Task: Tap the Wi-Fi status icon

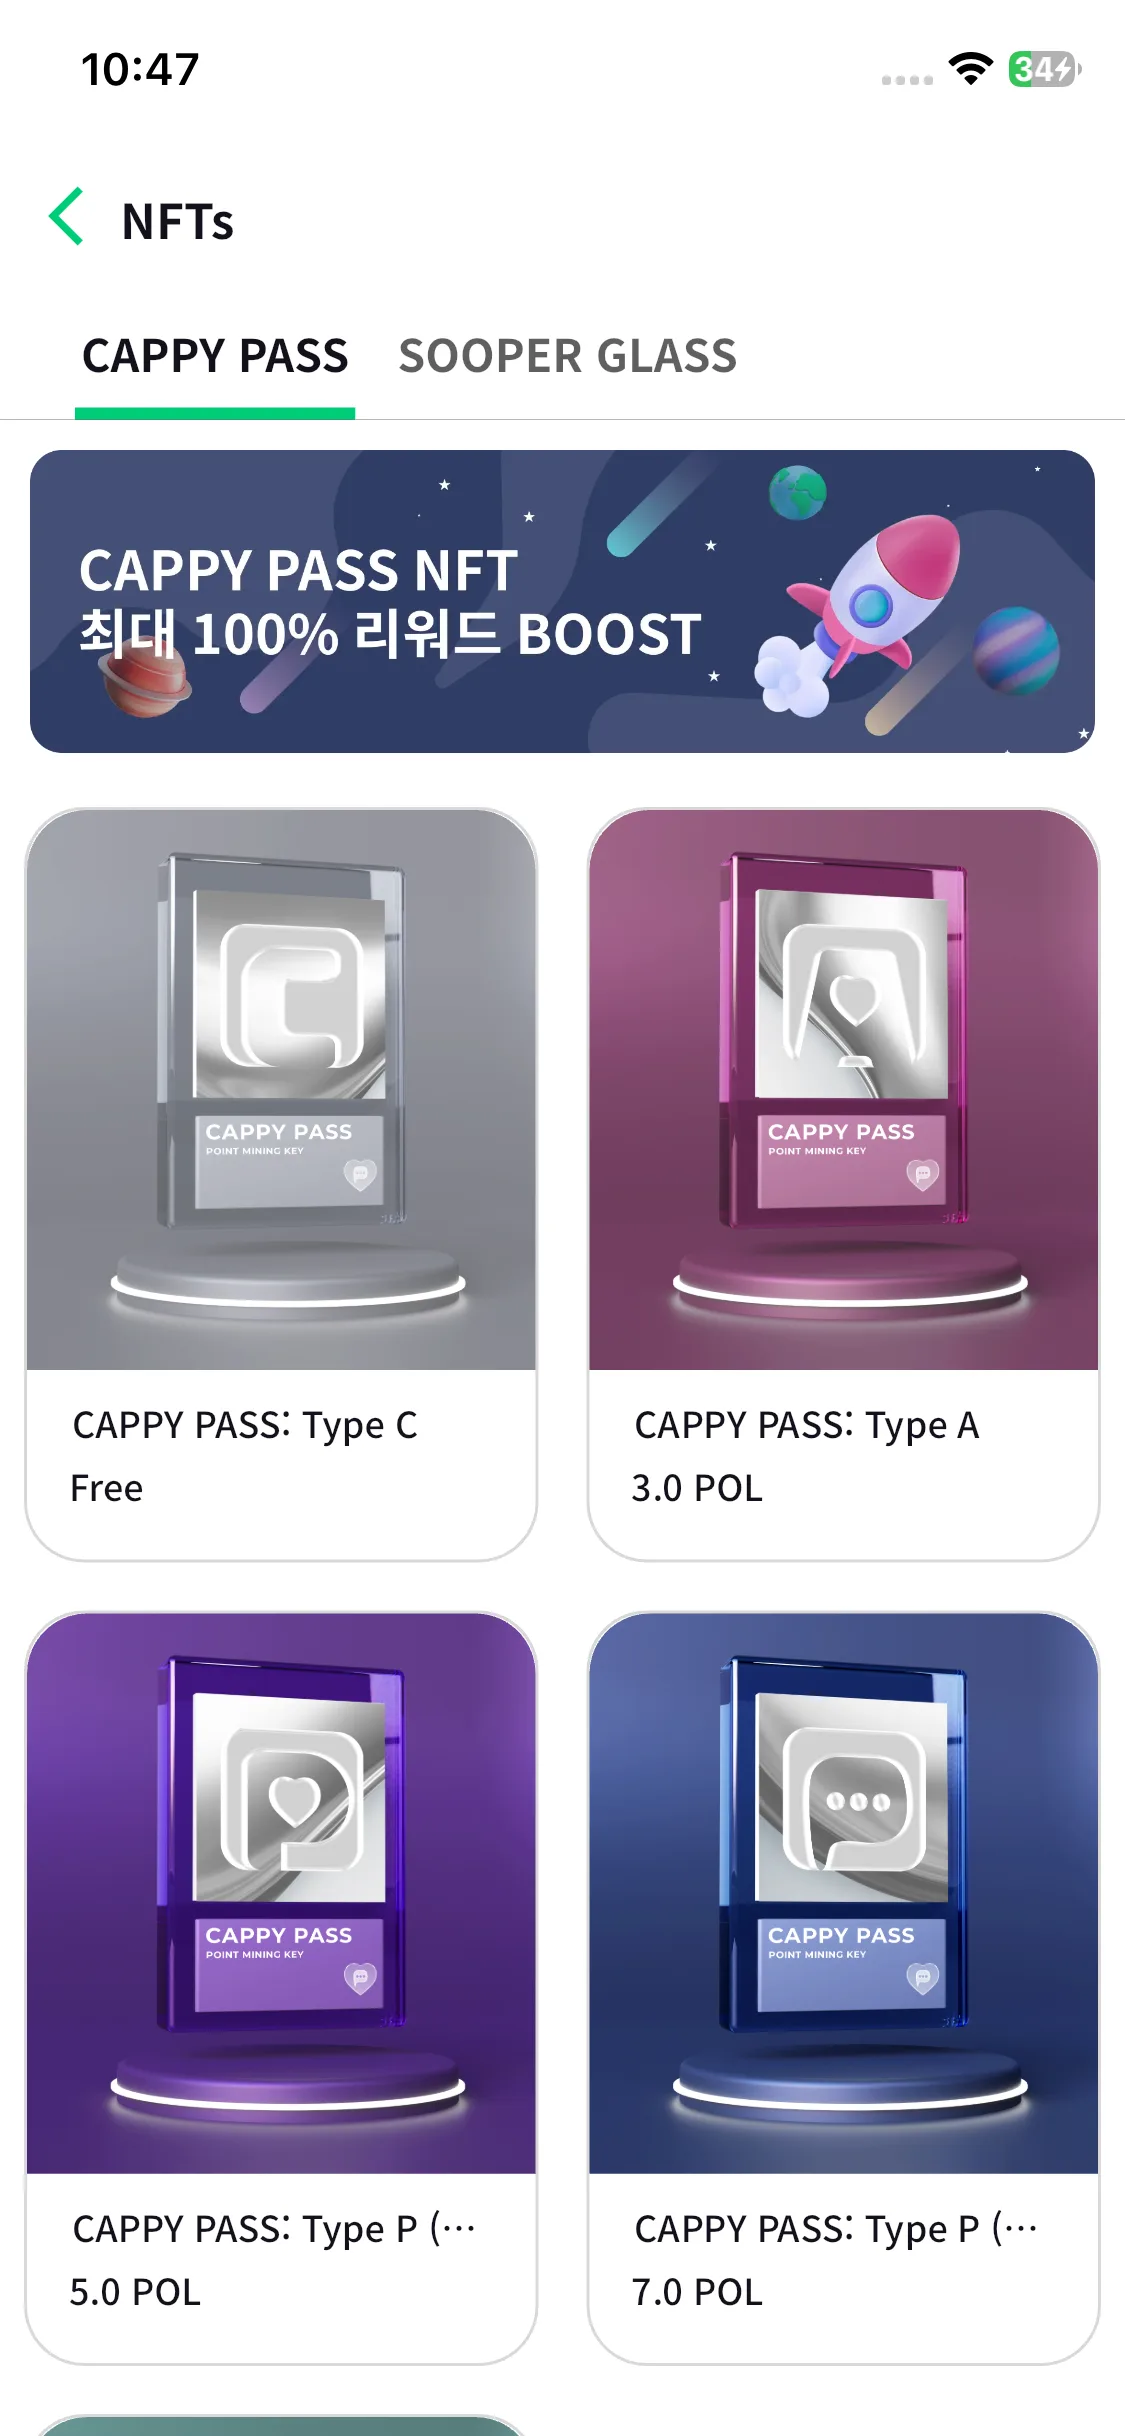Action: pyautogui.click(x=970, y=69)
